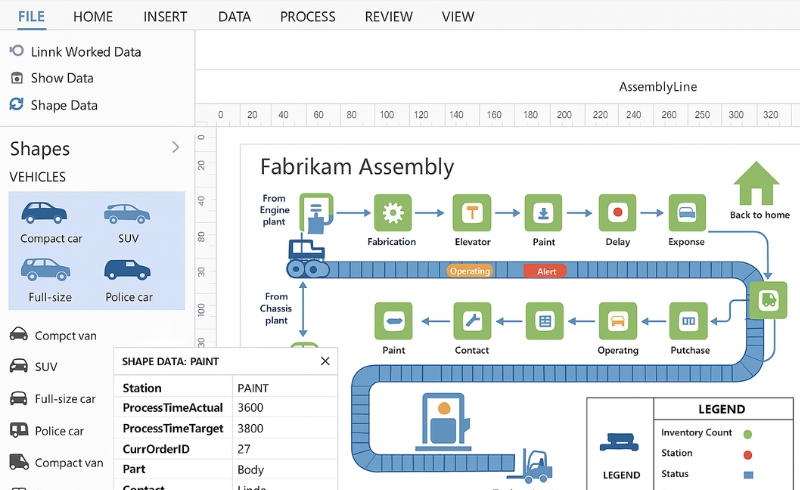Click the From Chassis plant label
Viewport: 800px width, 490px height.
(276, 308)
